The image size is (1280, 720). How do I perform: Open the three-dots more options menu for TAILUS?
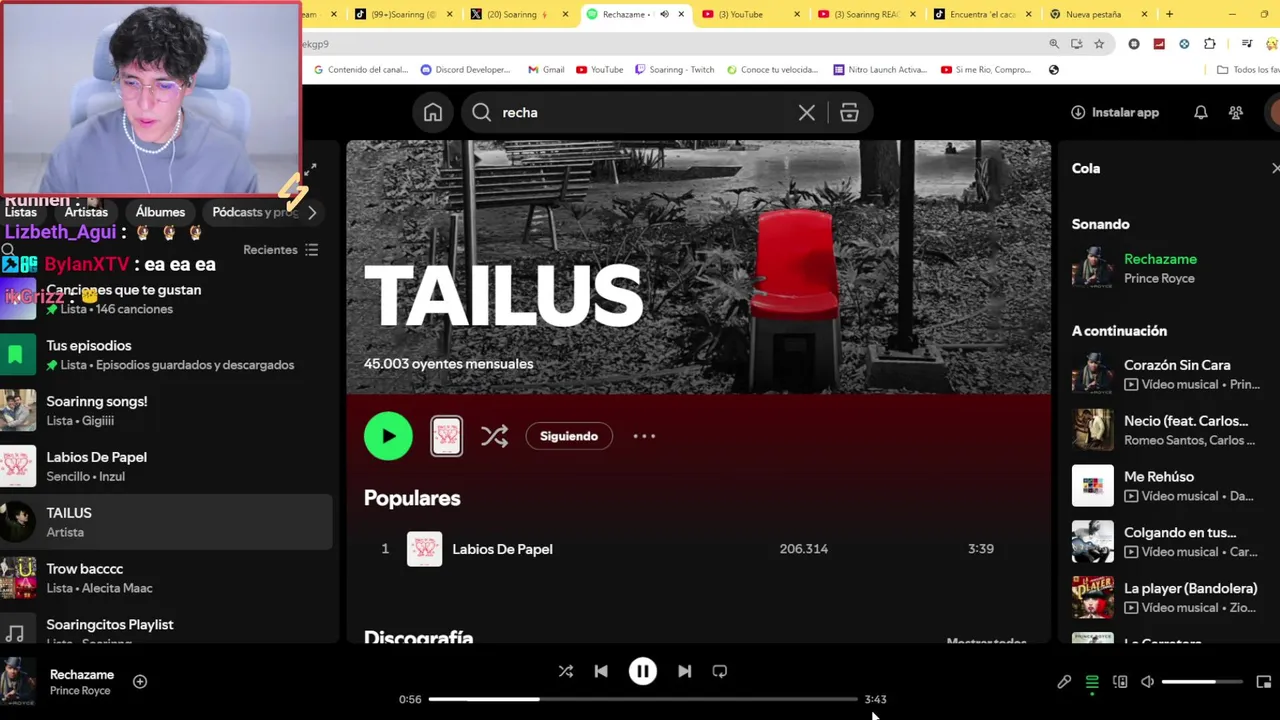644,436
